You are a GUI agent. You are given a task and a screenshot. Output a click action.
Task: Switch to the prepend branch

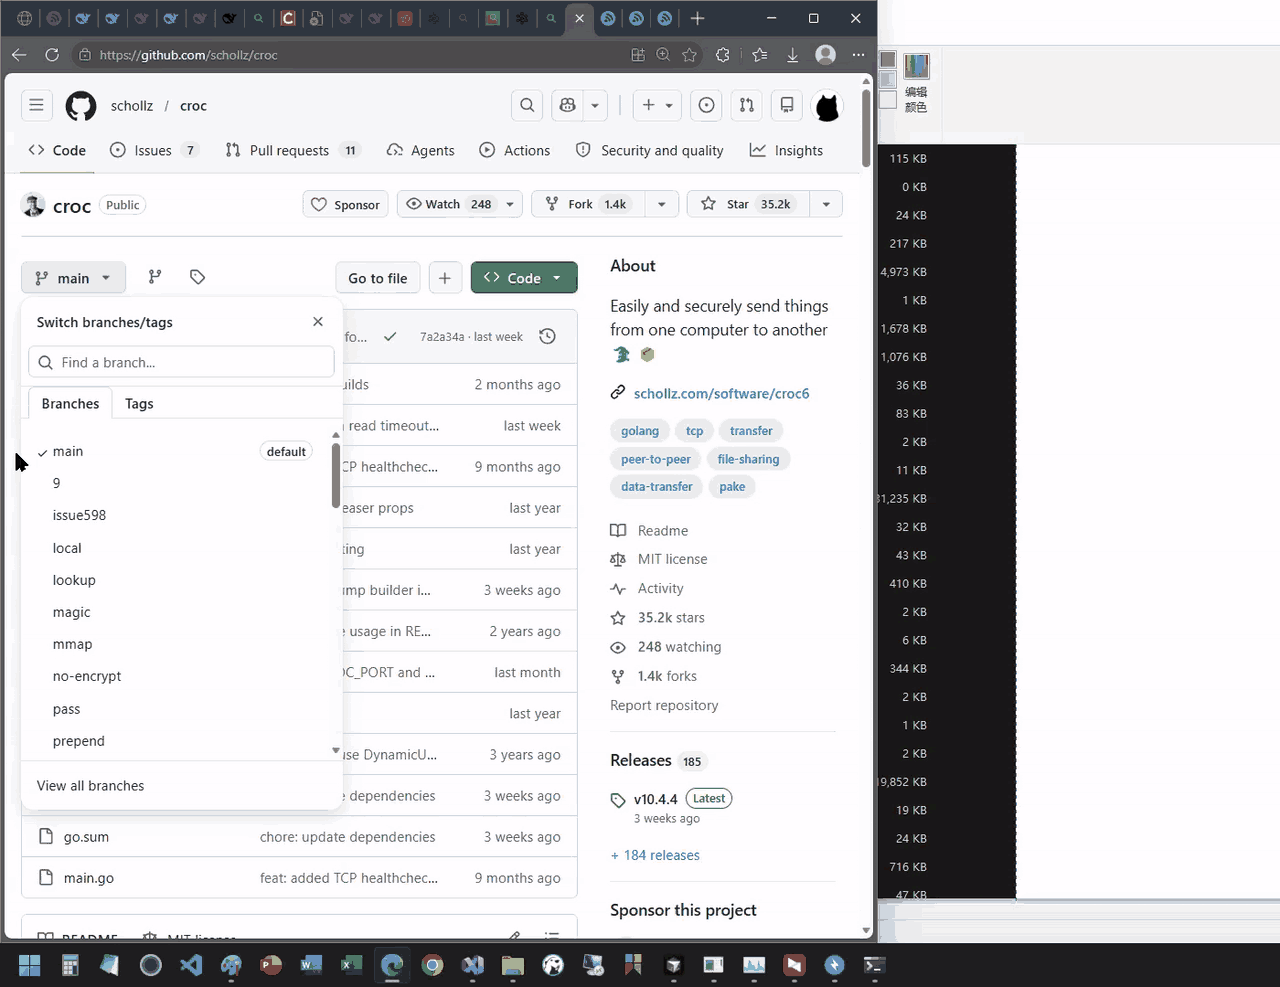point(181,741)
